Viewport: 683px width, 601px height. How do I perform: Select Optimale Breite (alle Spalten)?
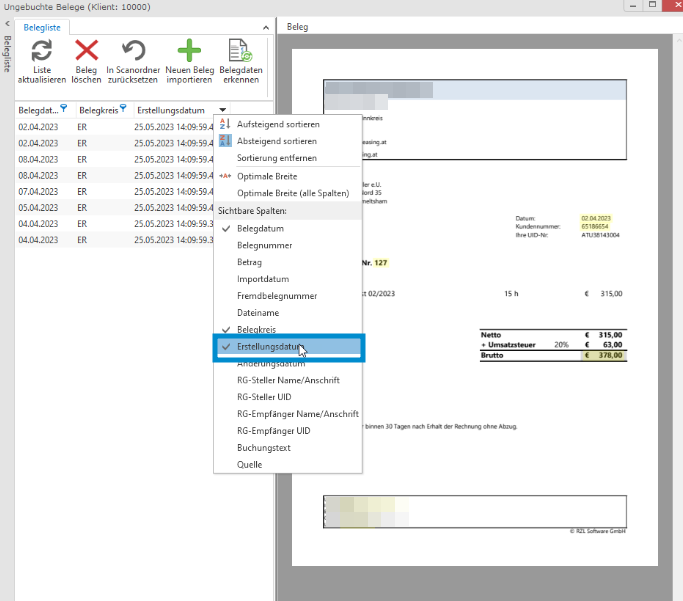click(292, 193)
